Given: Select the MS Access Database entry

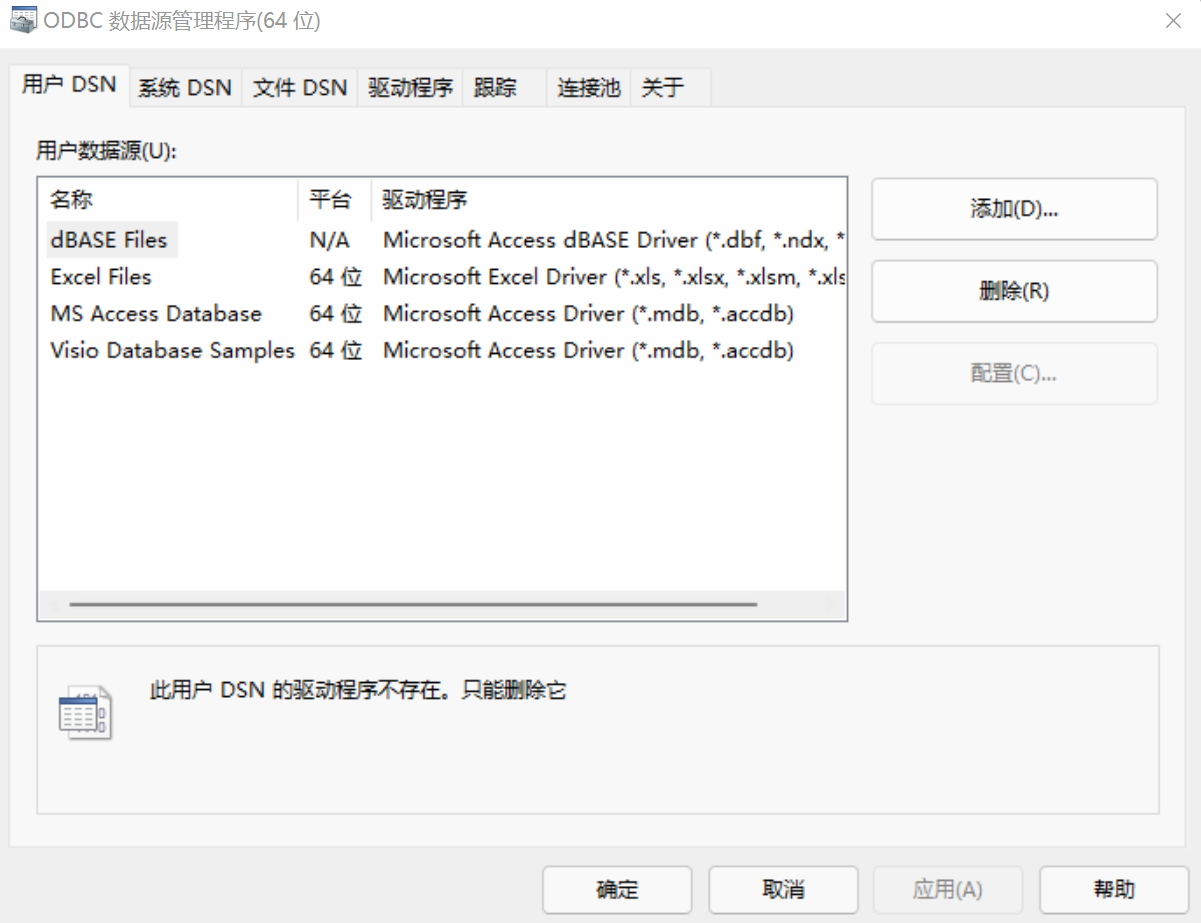Looking at the screenshot, I should (155, 314).
